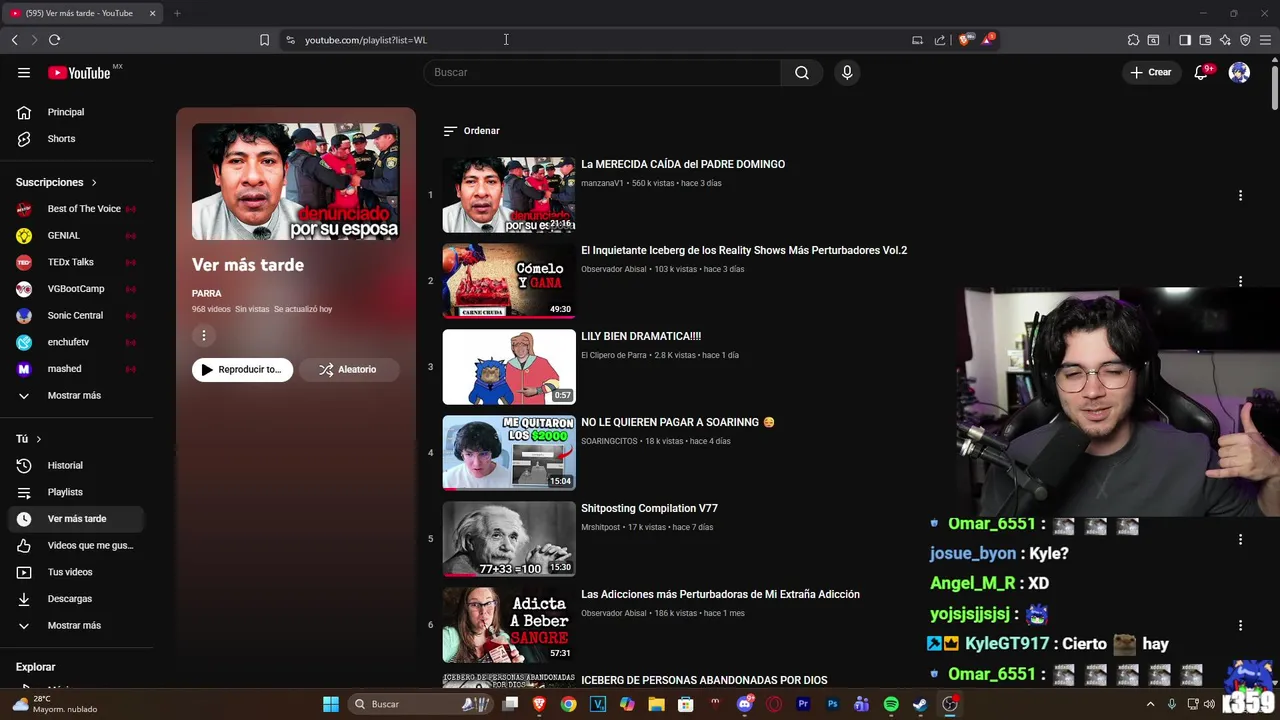Open Premiere Pro from the taskbar
Image resolution: width=1280 pixels, height=720 pixels.
pyautogui.click(x=803, y=704)
